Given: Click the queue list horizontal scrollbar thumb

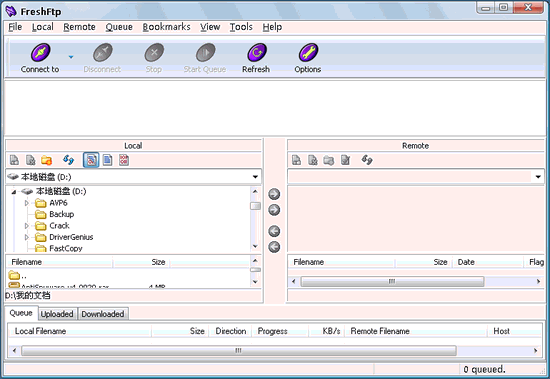Looking at the screenshot, I should [239, 350].
